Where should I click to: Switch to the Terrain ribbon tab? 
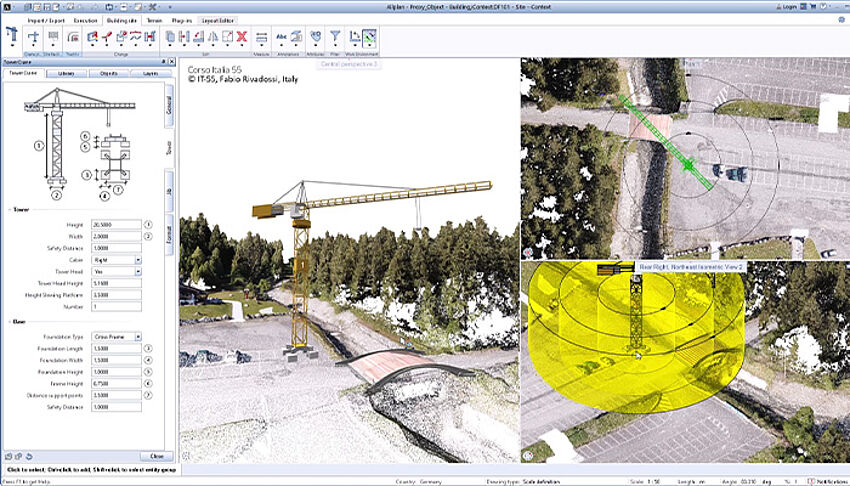click(x=153, y=19)
